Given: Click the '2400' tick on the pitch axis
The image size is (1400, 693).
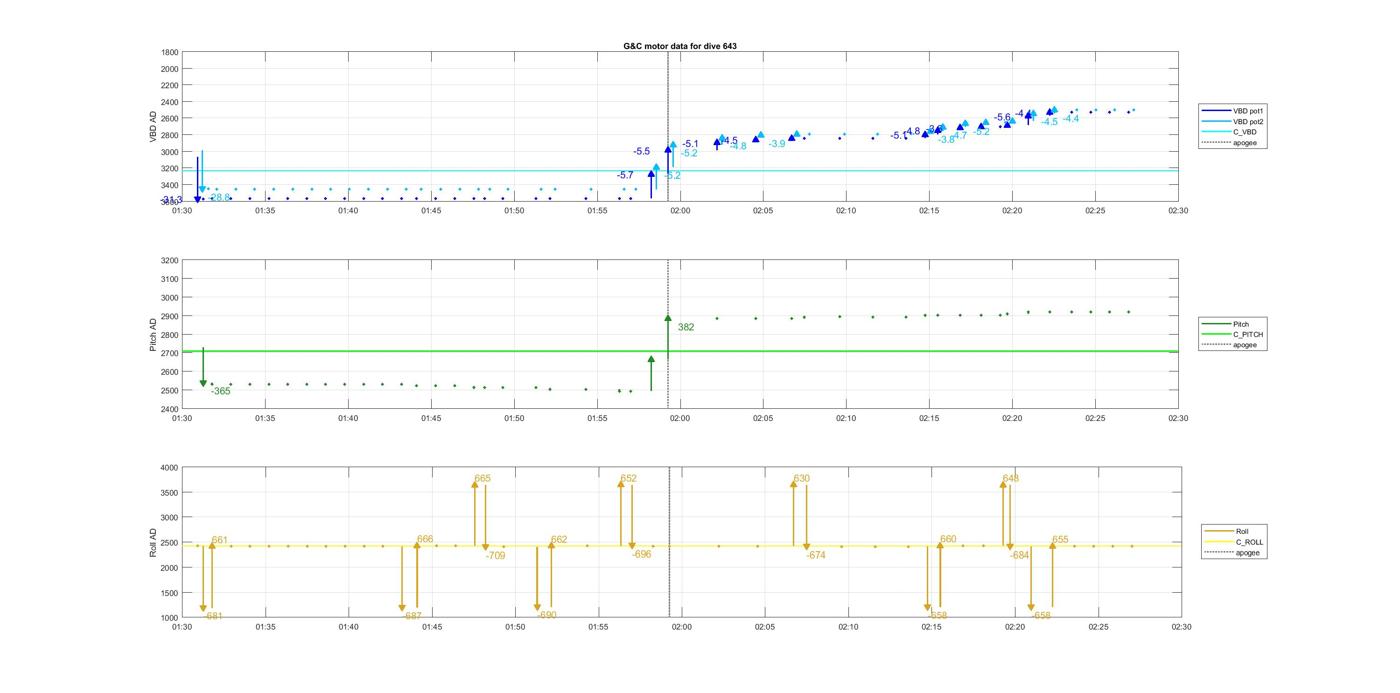Looking at the screenshot, I should [x=170, y=409].
